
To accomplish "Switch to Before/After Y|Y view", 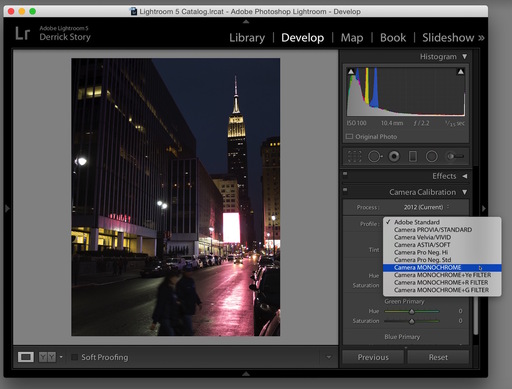I will pyautogui.click(x=47, y=357).
